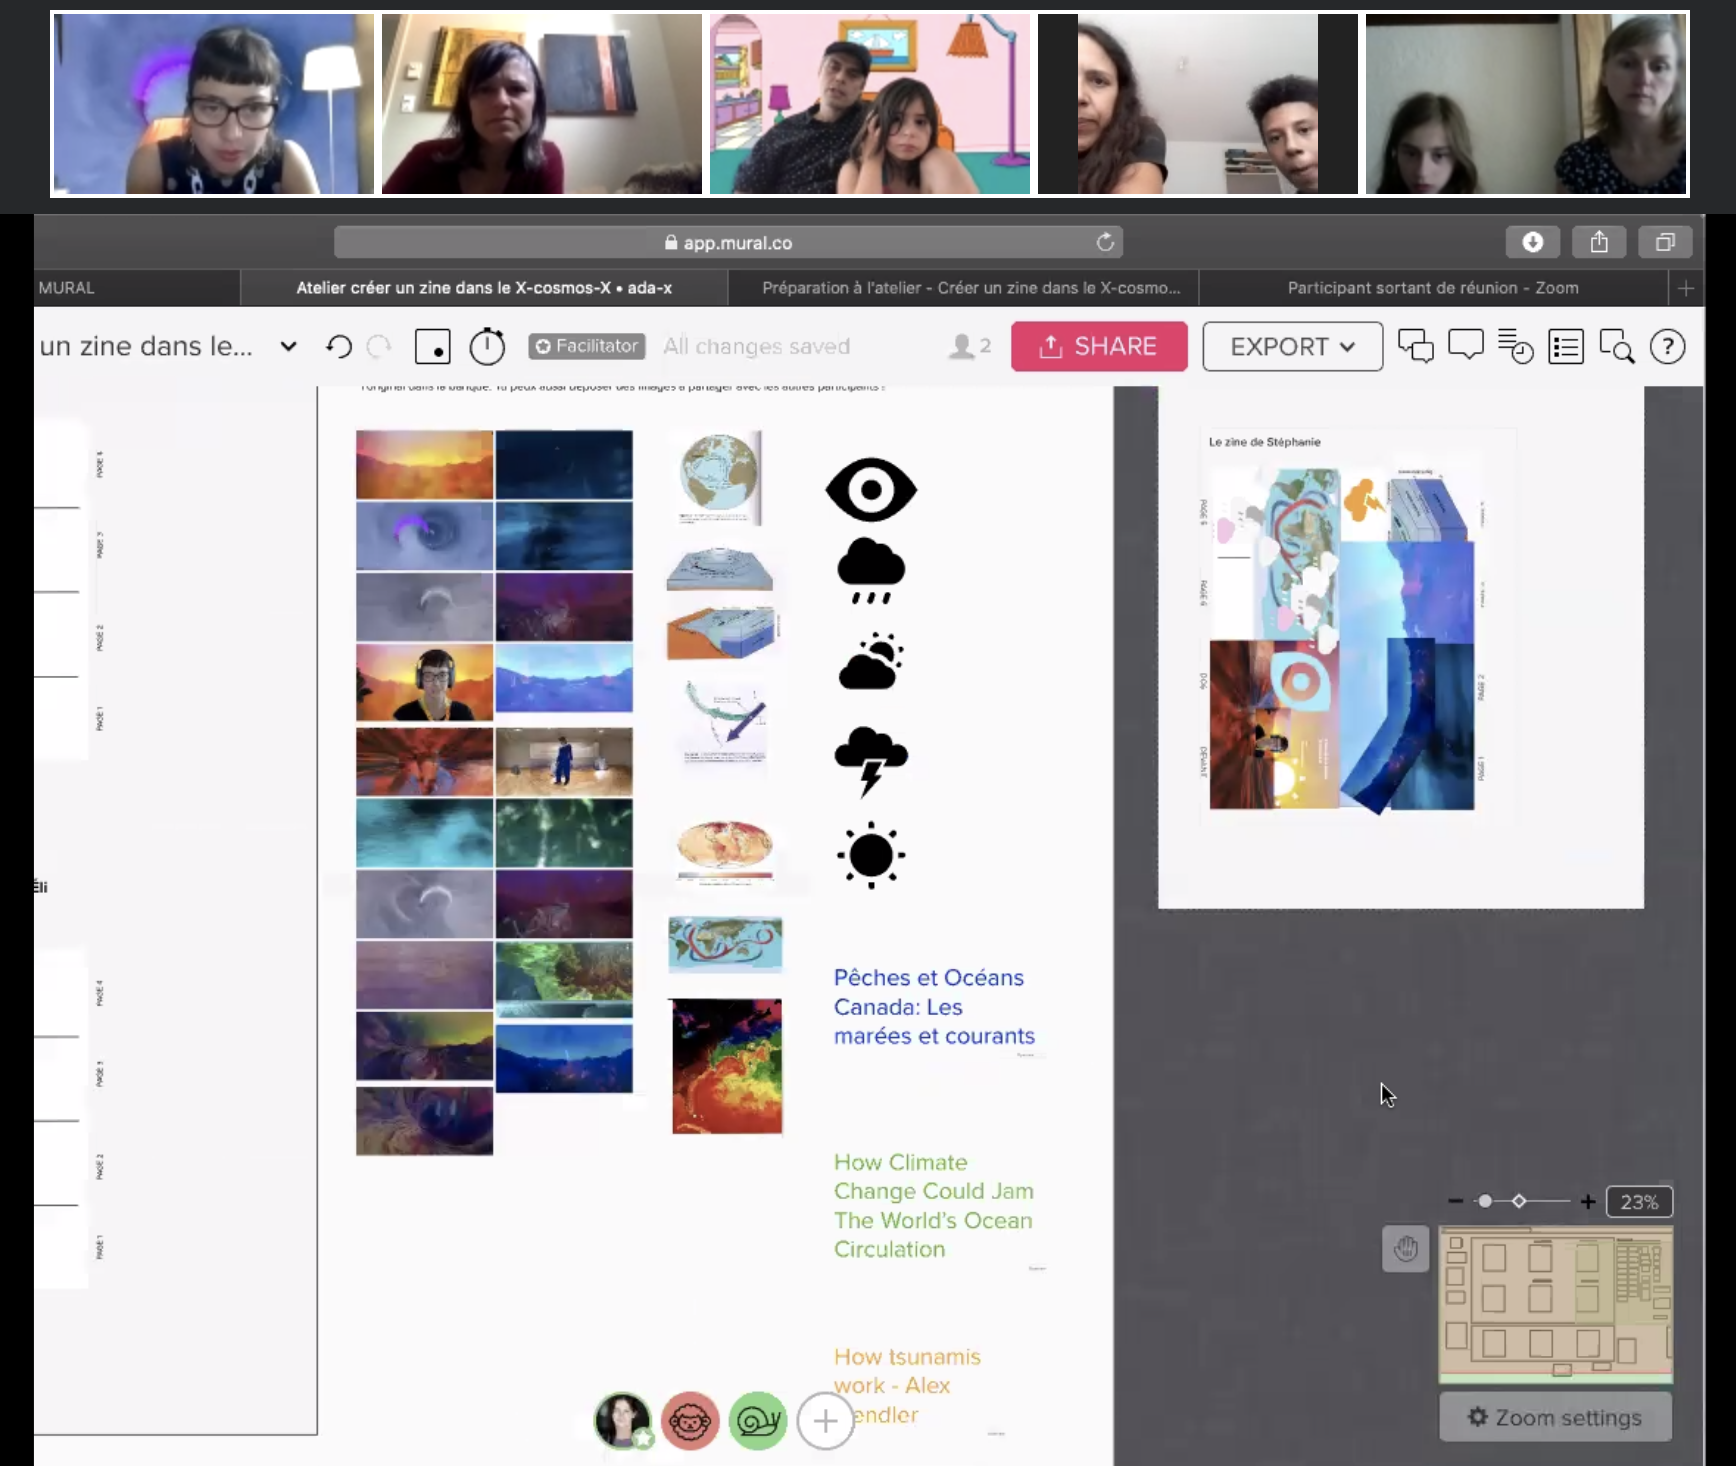The height and width of the screenshot is (1466, 1736).
Task: Open How Climate Change Could Jam link
Action: coord(934,1206)
